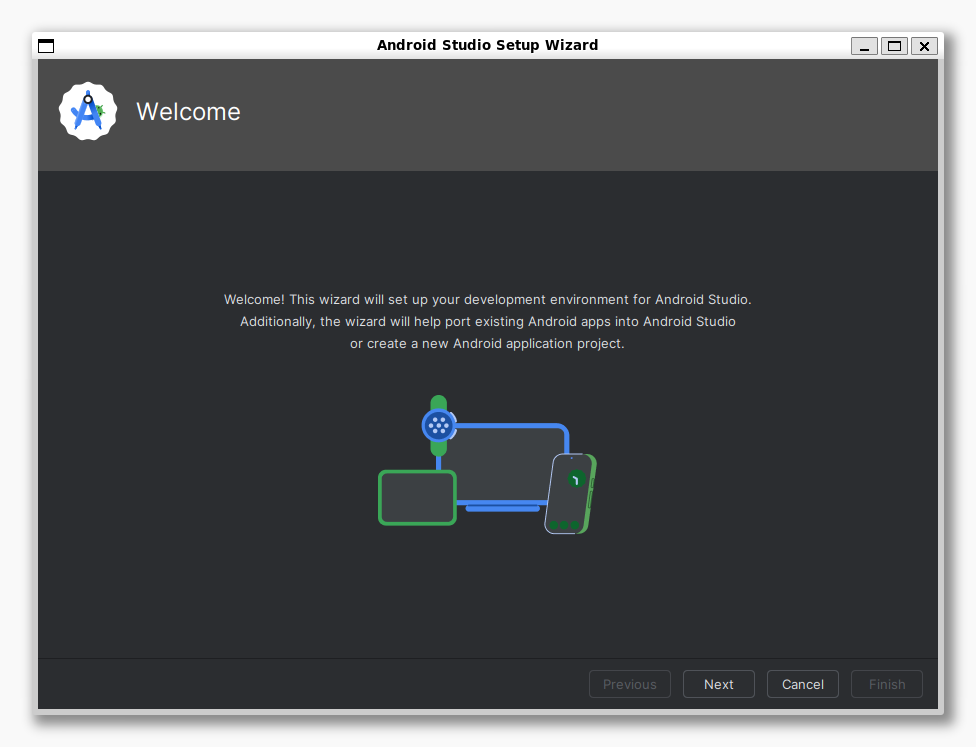976x747 pixels.
Task: Click the devices illustration graphic
Action: pos(487,464)
